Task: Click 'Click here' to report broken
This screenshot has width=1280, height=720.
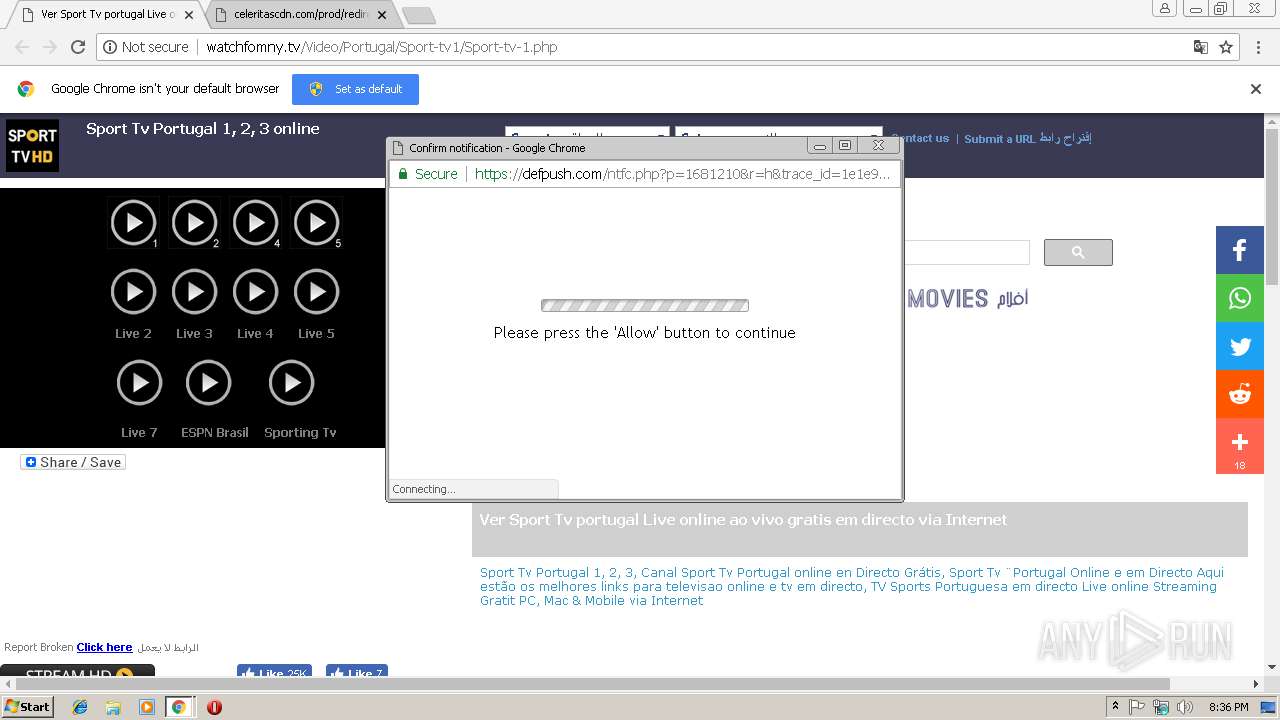Action: [104, 647]
